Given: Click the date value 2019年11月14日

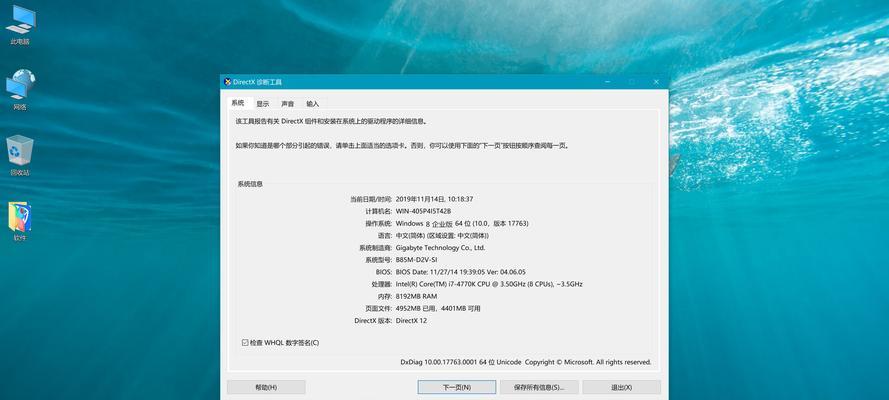Looking at the screenshot, I should click(420, 199).
